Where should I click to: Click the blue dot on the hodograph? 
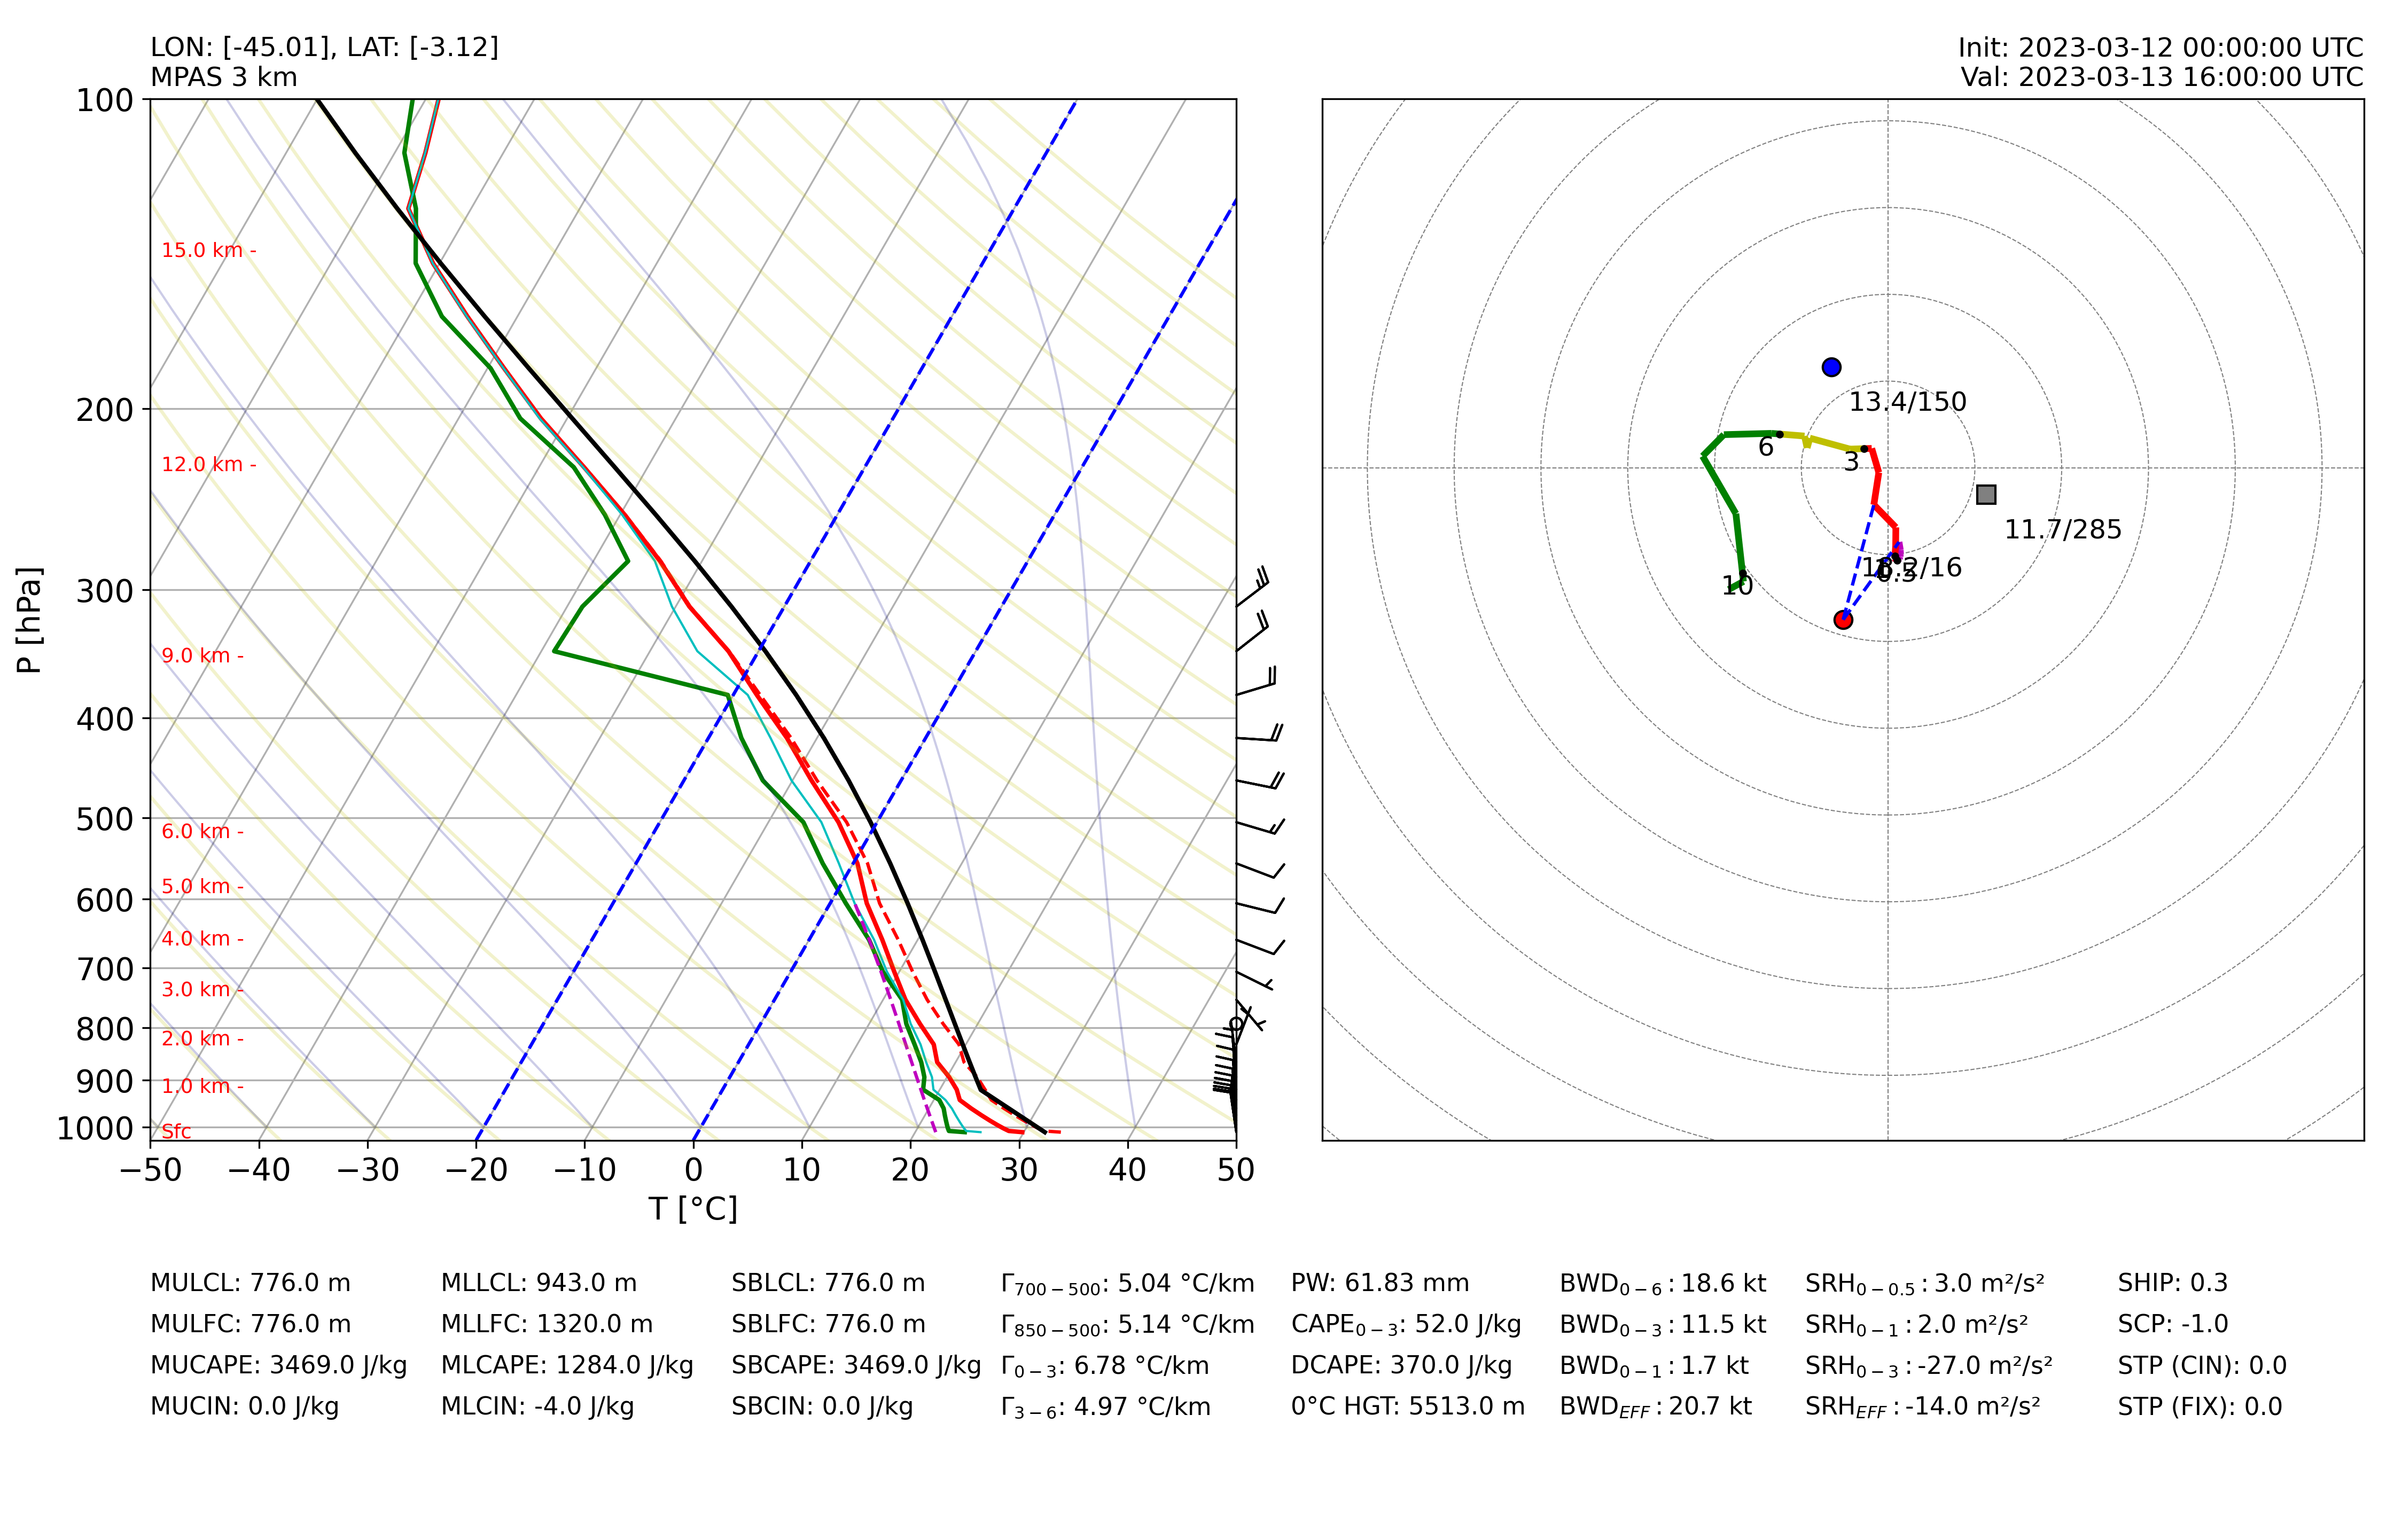(1831, 367)
